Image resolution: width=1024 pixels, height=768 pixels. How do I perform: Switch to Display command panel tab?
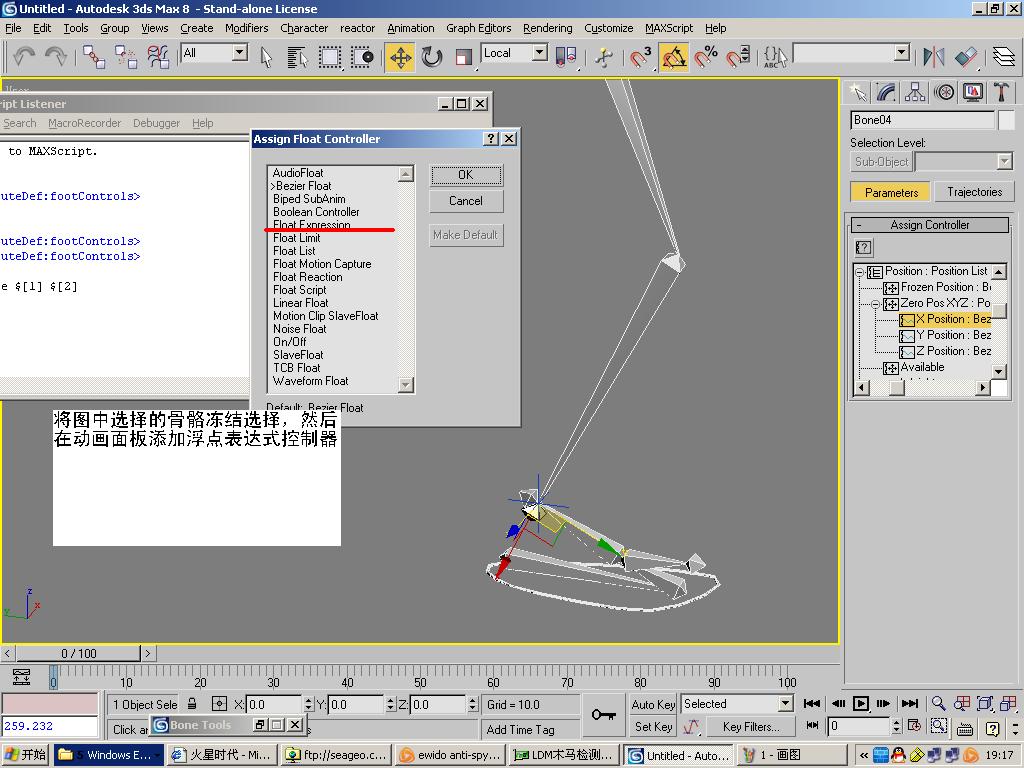tap(972, 93)
